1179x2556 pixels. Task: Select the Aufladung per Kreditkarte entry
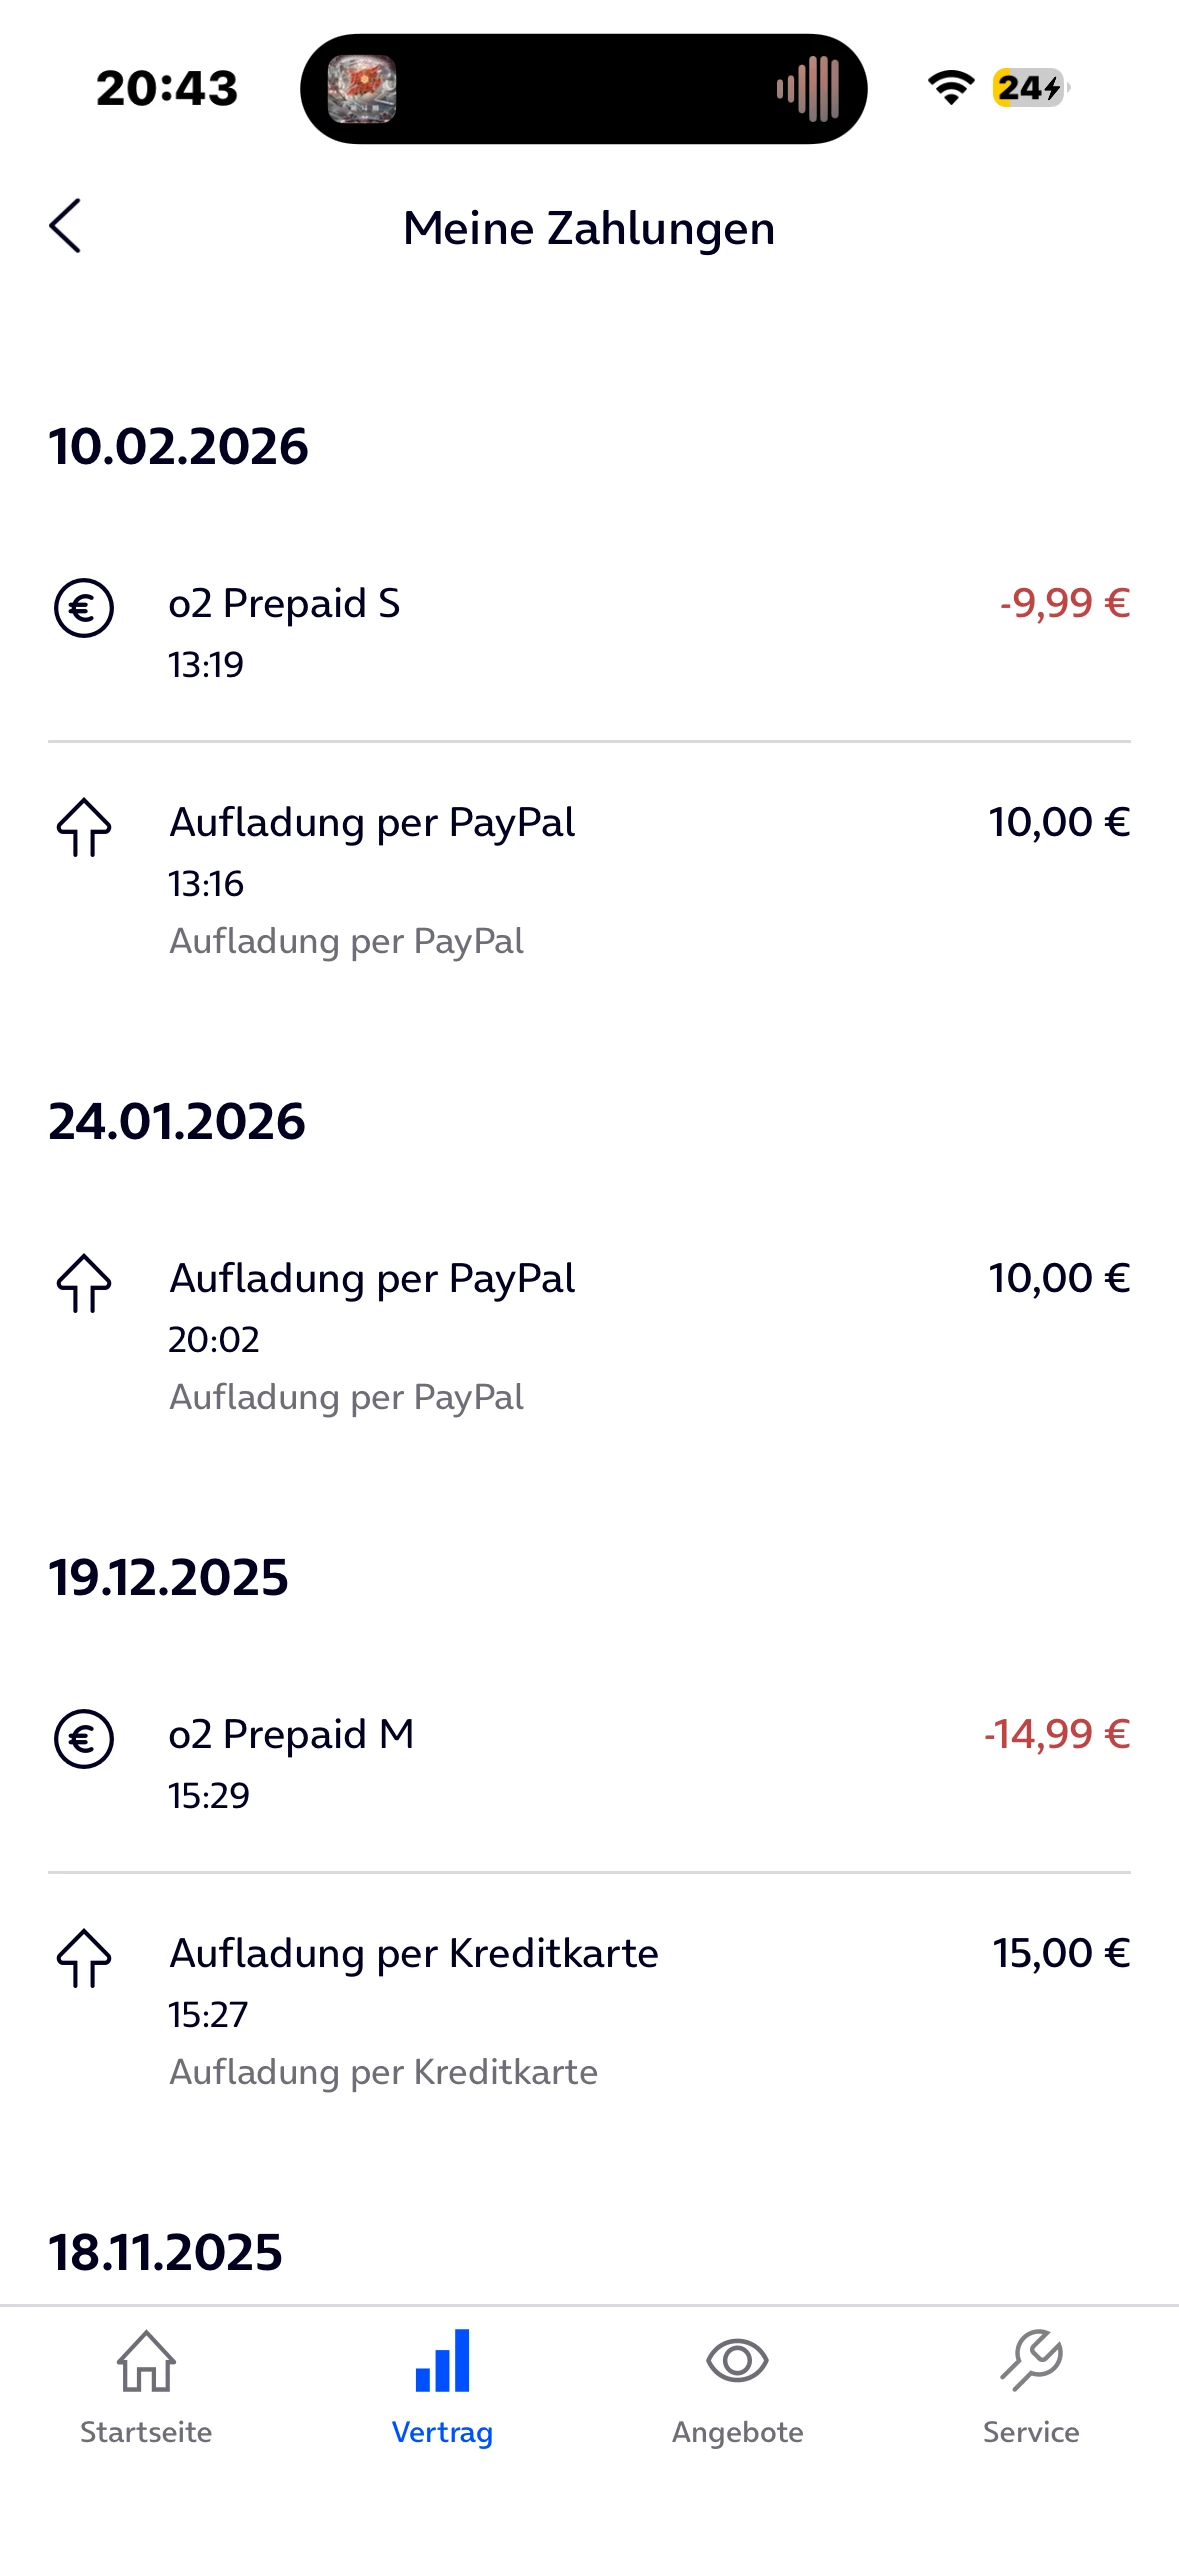point(414,1954)
